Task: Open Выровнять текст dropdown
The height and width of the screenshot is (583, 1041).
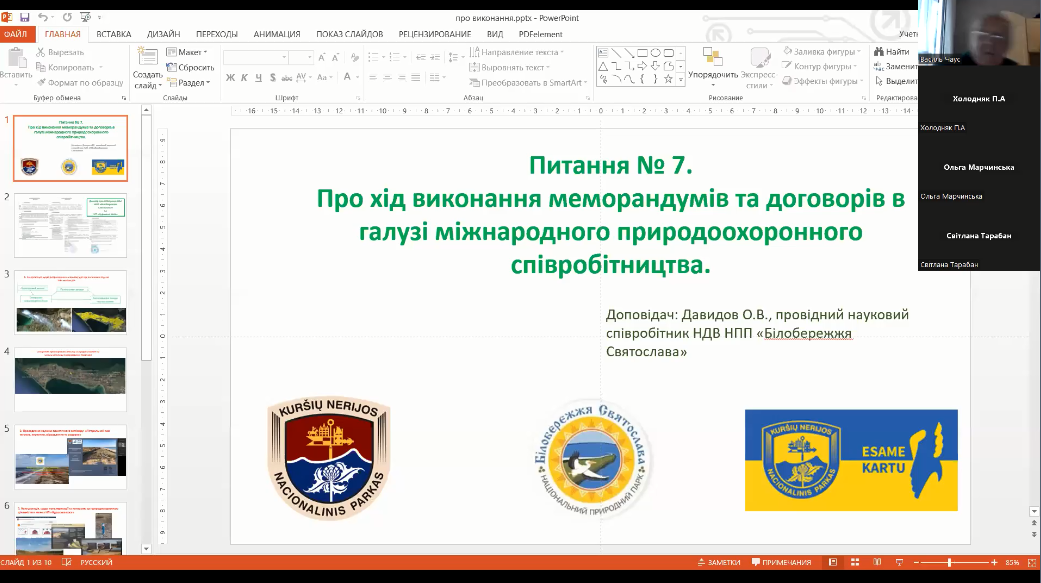Action: (509, 67)
